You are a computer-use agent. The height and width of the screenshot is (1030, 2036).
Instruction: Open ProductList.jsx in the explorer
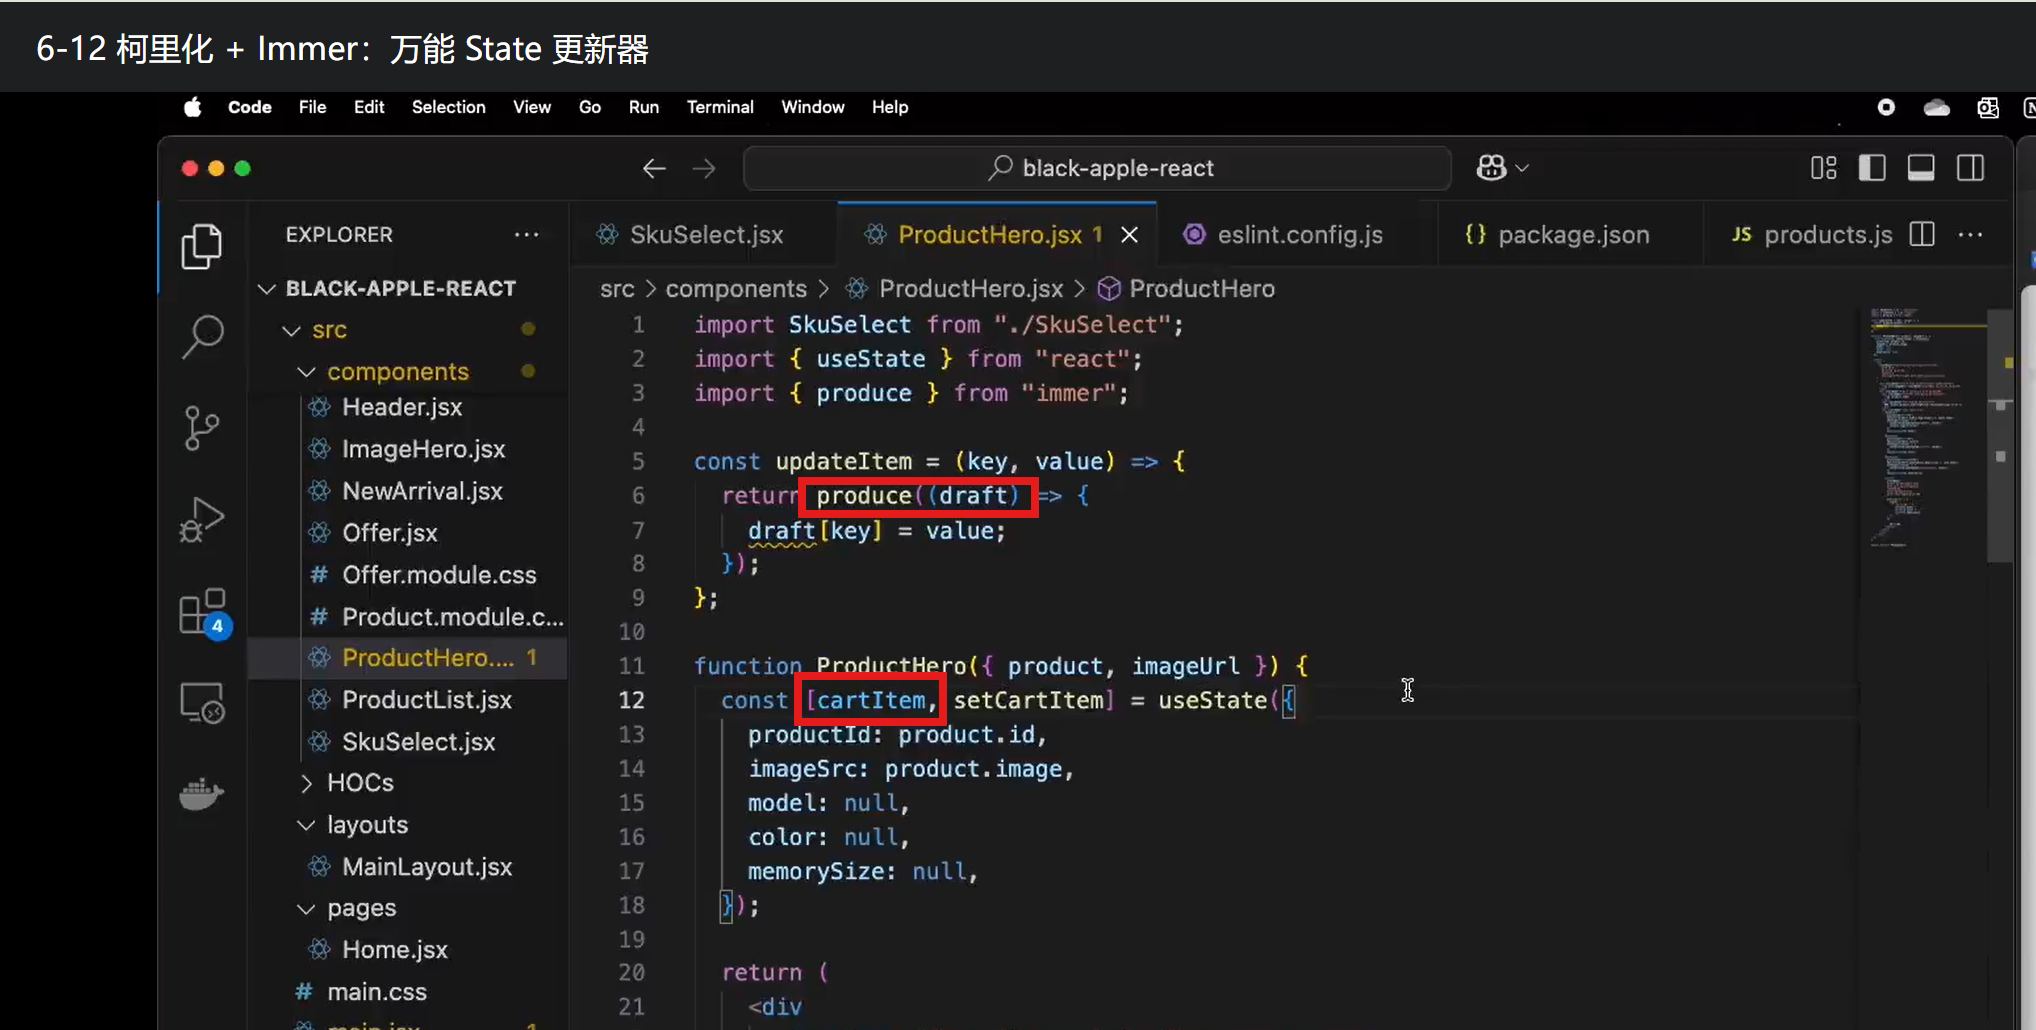(x=427, y=700)
